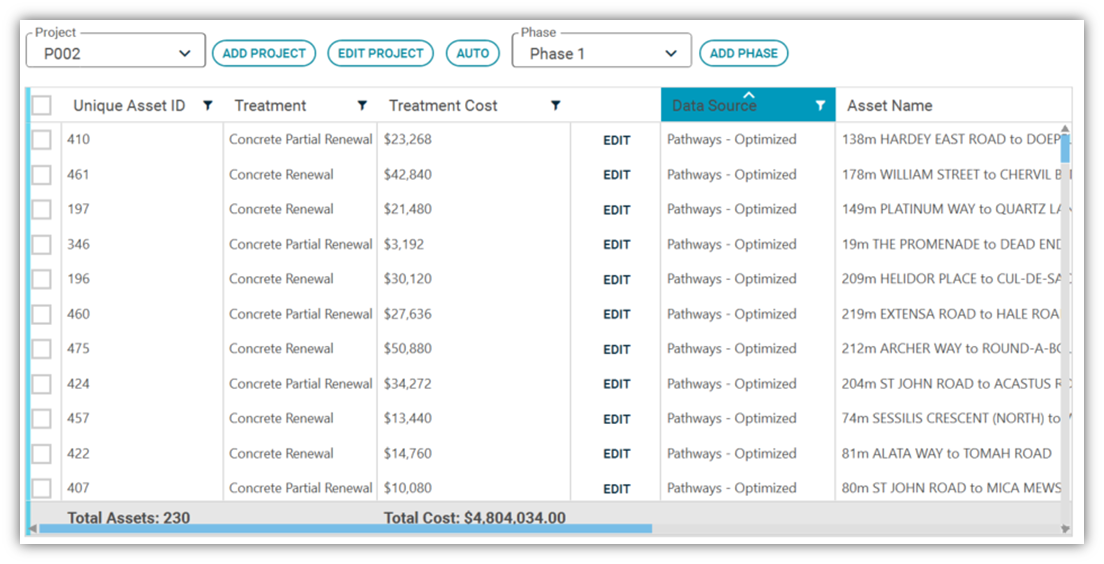Screen dimensions: 1104x564
Task: Open the Data Source filter icon
Action: [820, 106]
